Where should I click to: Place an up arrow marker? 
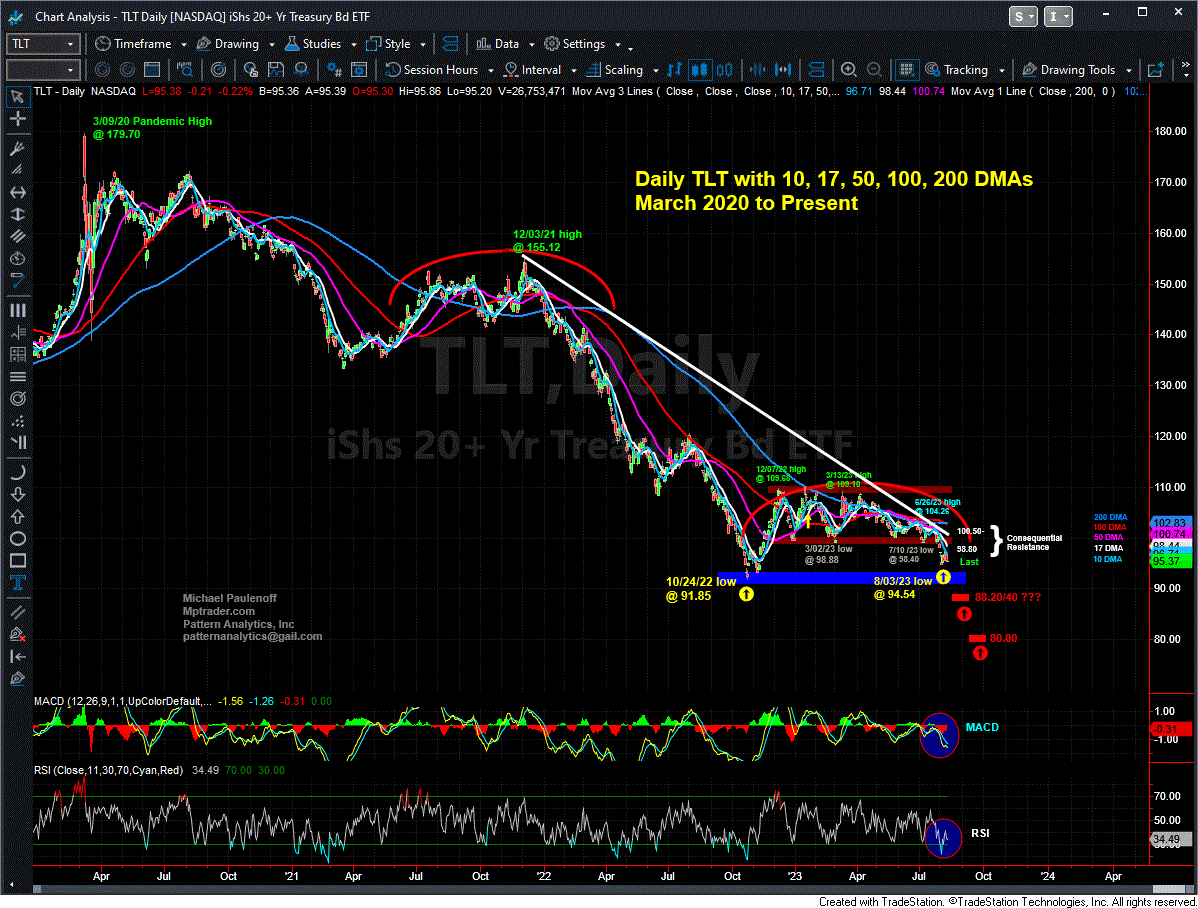(17, 517)
